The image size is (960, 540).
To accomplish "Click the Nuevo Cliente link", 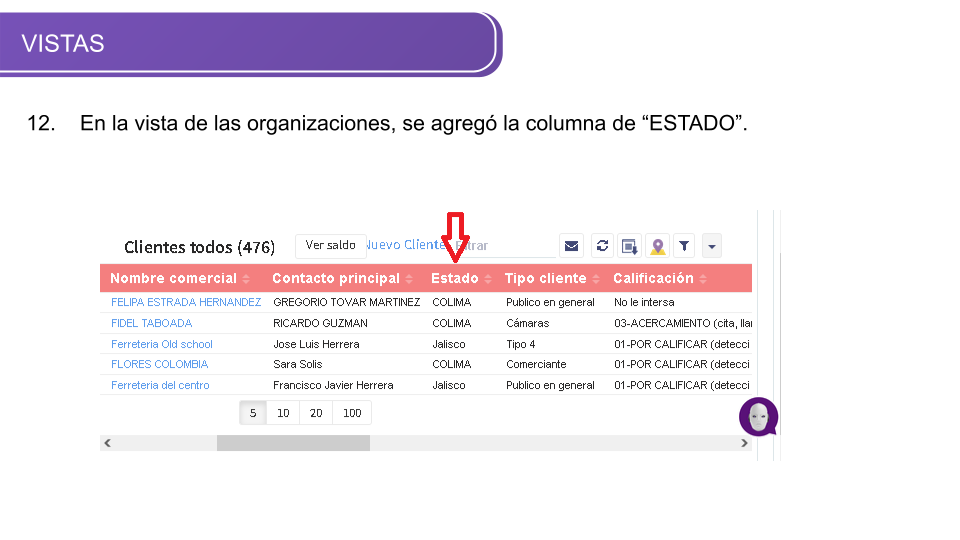I will (405, 245).
